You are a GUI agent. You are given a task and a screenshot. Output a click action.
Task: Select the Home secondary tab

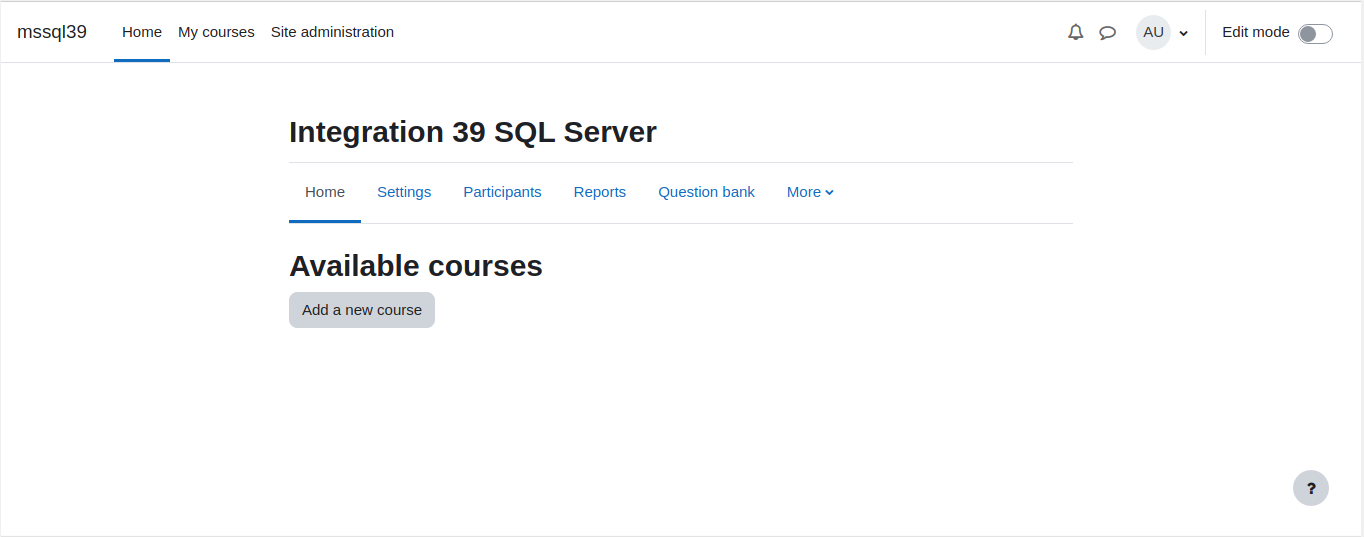[325, 192]
